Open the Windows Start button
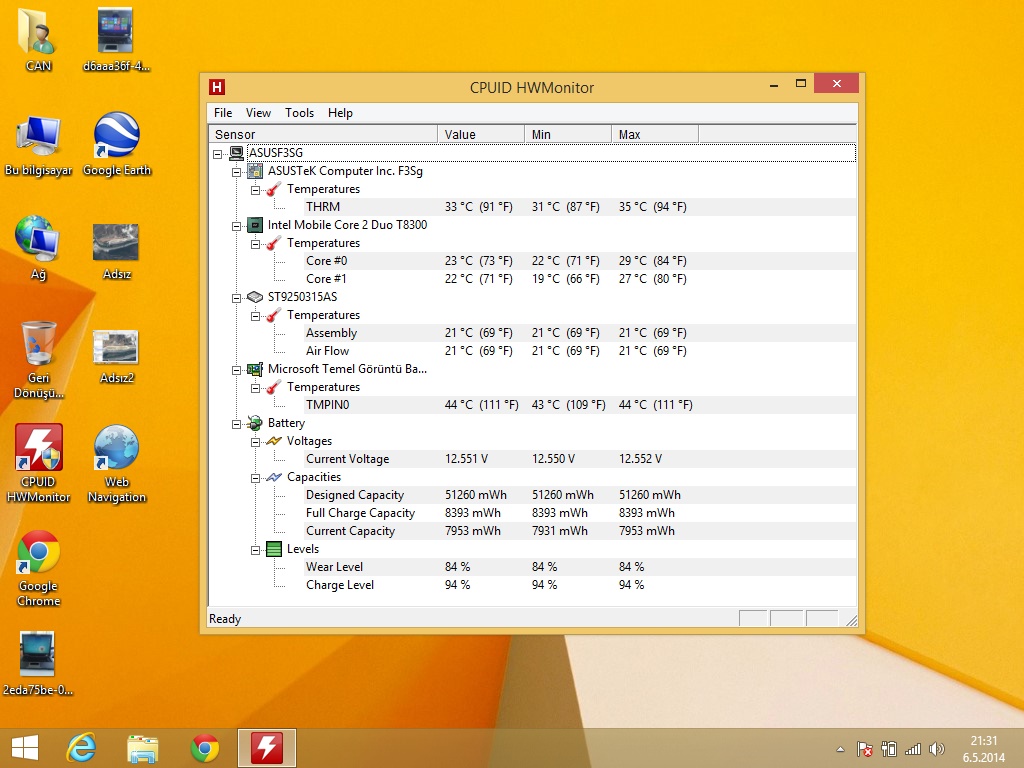Image resolution: width=1024 pixels, height=768 pixels. pos(25,748)
